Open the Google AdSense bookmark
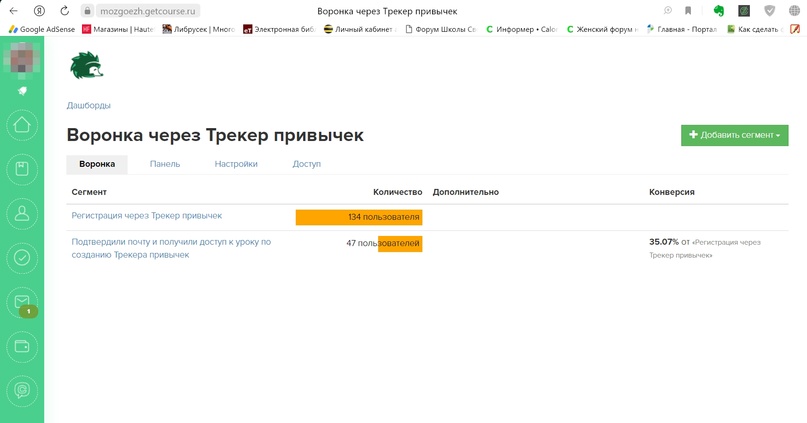 point(40,29)
